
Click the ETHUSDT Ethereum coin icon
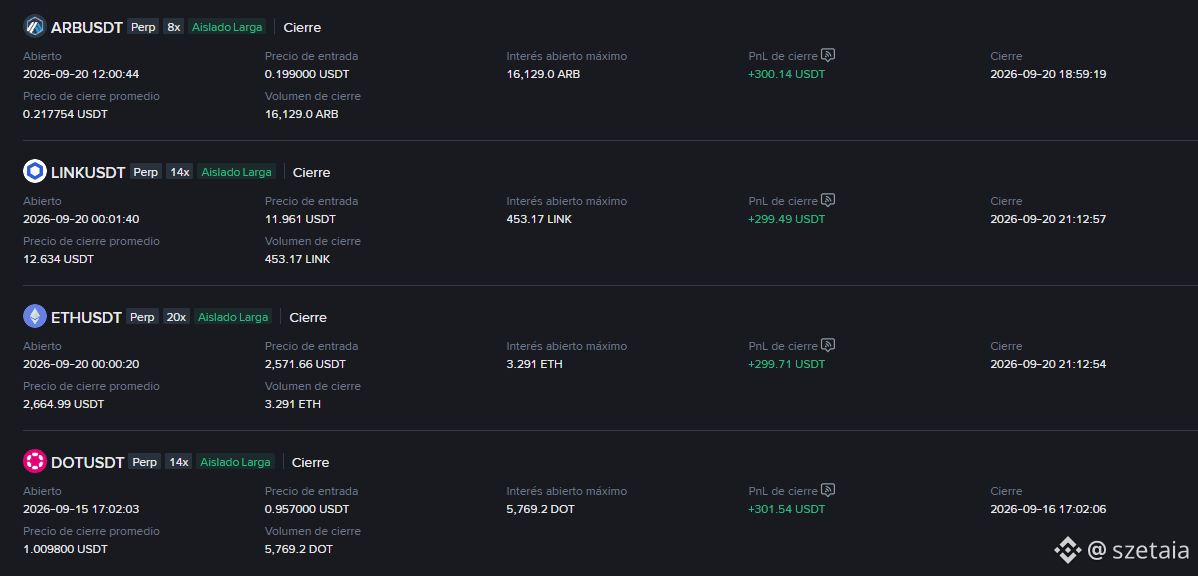[x=35, y=317]
